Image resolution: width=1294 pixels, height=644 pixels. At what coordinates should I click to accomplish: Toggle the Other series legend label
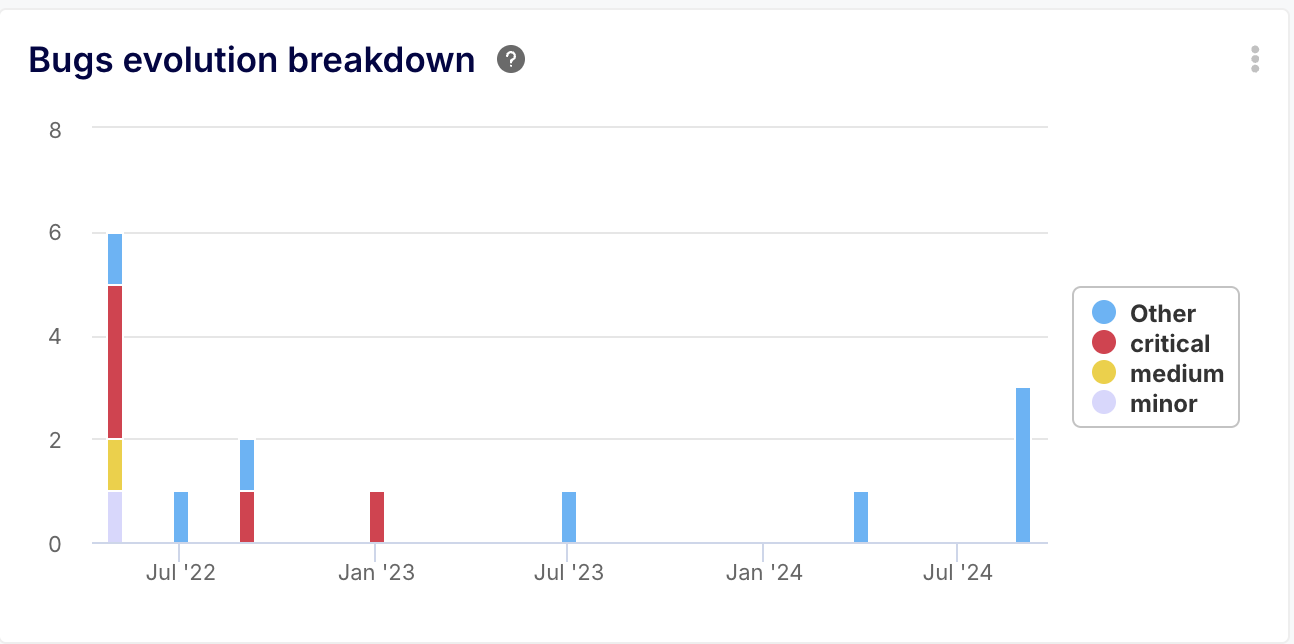tap(1162, 313)
